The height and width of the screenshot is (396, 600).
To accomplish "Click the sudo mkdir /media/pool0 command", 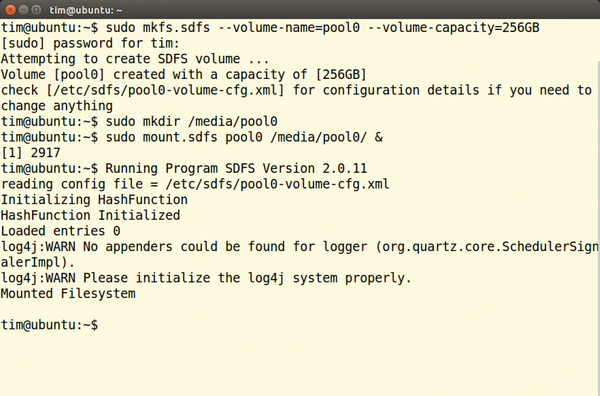I will click(x=191, y=122).
